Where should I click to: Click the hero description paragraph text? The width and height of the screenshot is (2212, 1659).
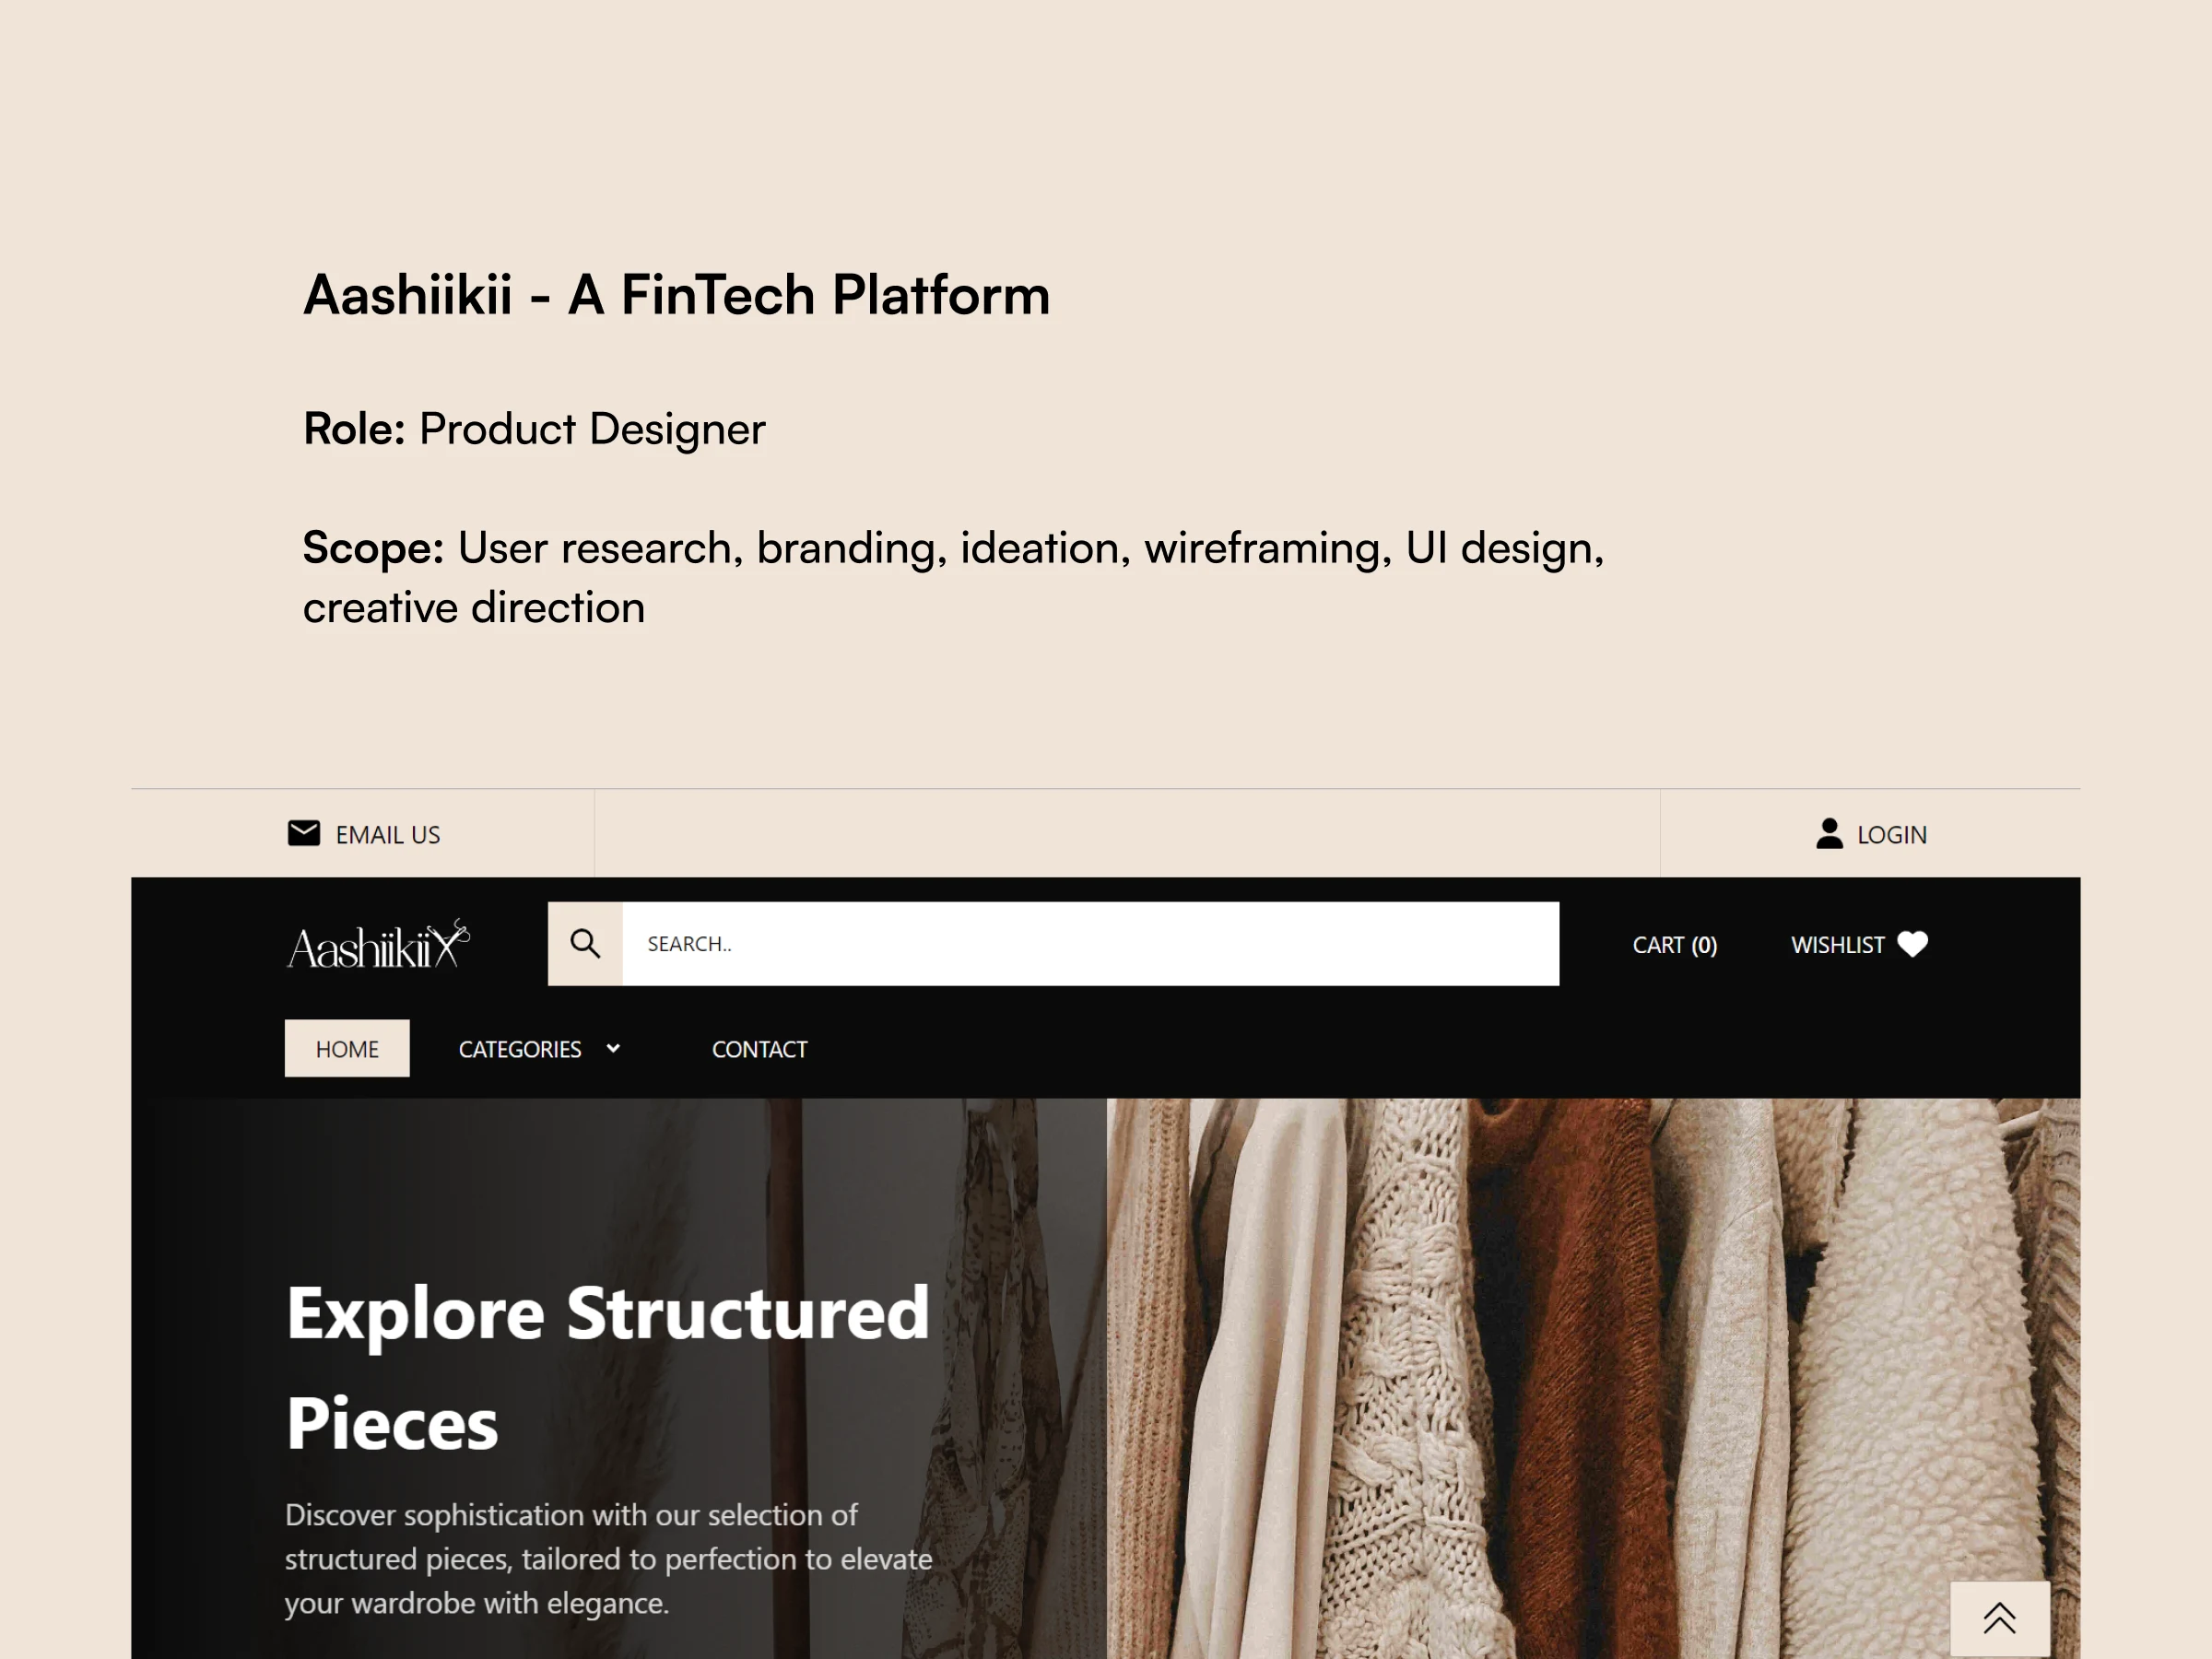(x=608, y=1558)
